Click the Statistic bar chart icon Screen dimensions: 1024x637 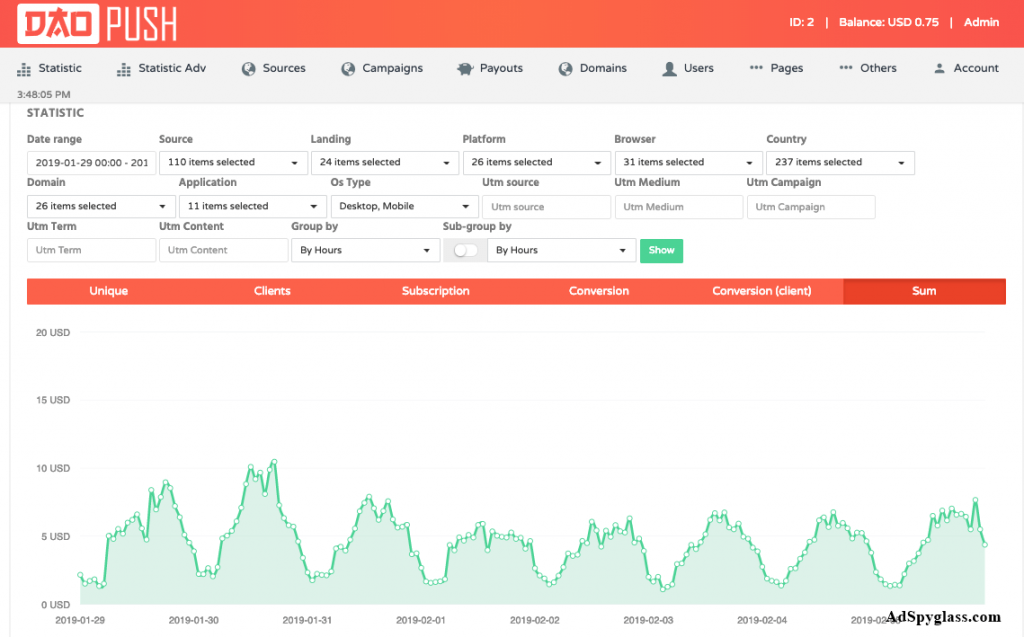tap(24, 69)
